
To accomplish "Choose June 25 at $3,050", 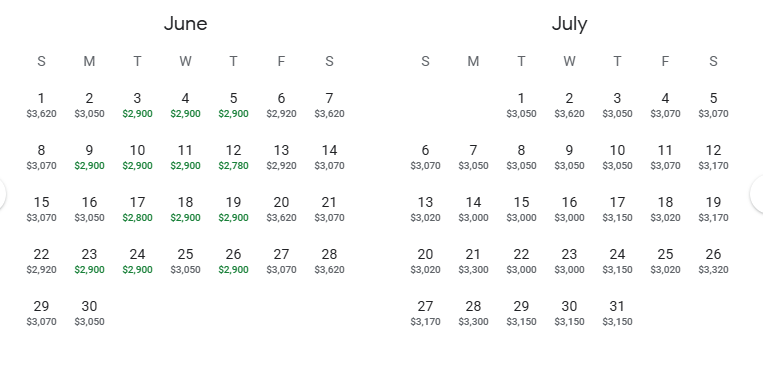I will [185, 261].
